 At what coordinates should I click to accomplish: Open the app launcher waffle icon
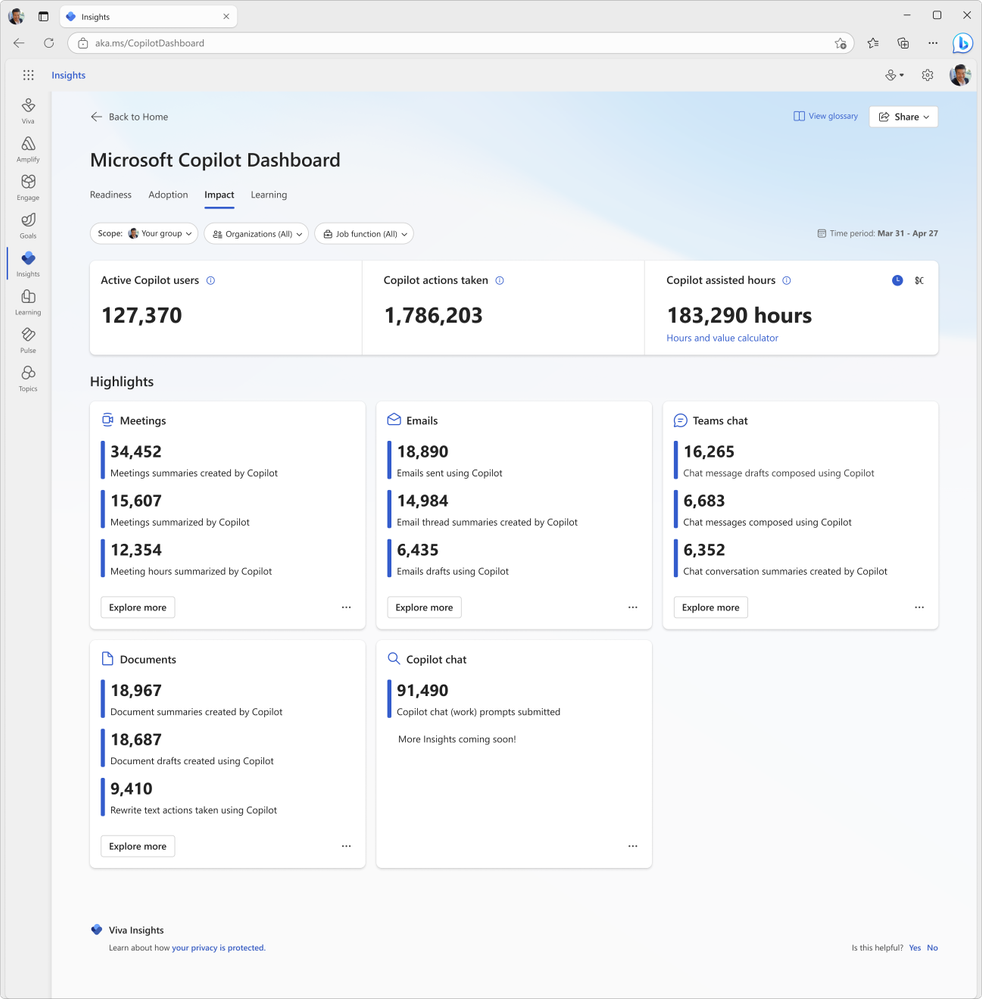coord(28,75)
